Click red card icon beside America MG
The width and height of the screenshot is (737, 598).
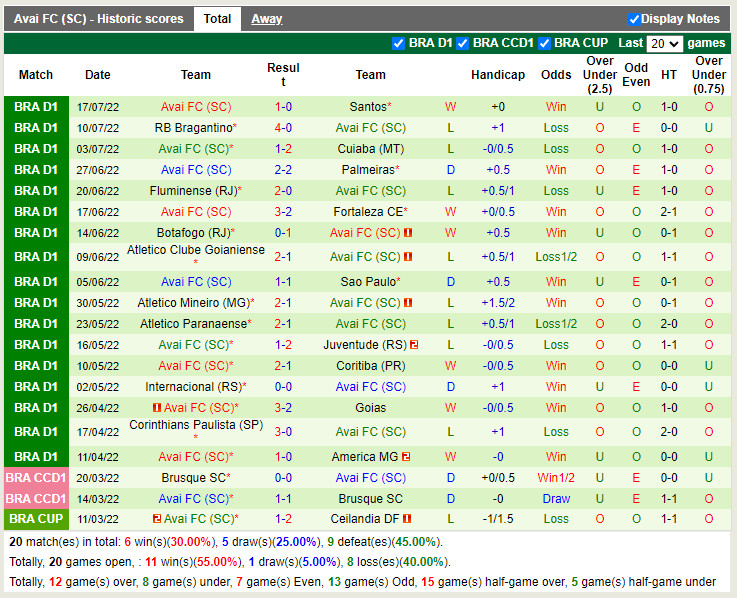[x=406, y=457]
